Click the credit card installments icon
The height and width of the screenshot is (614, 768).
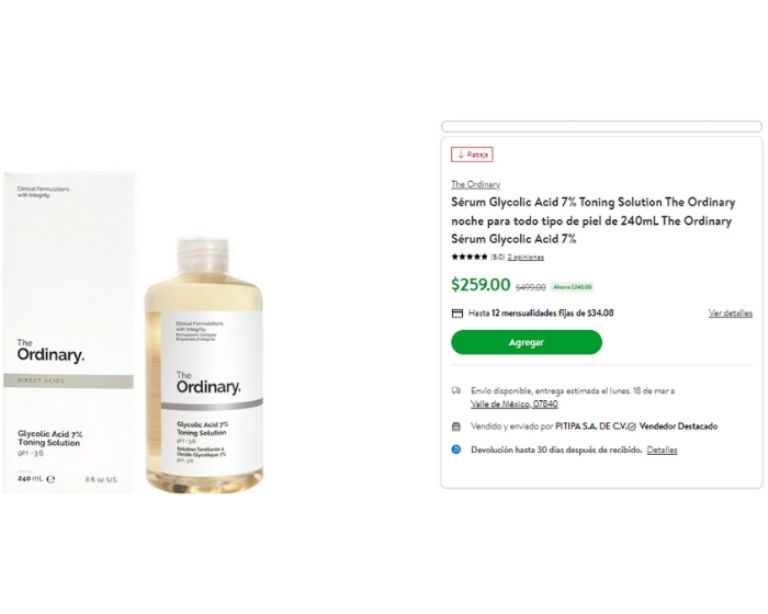pos(457,313)
